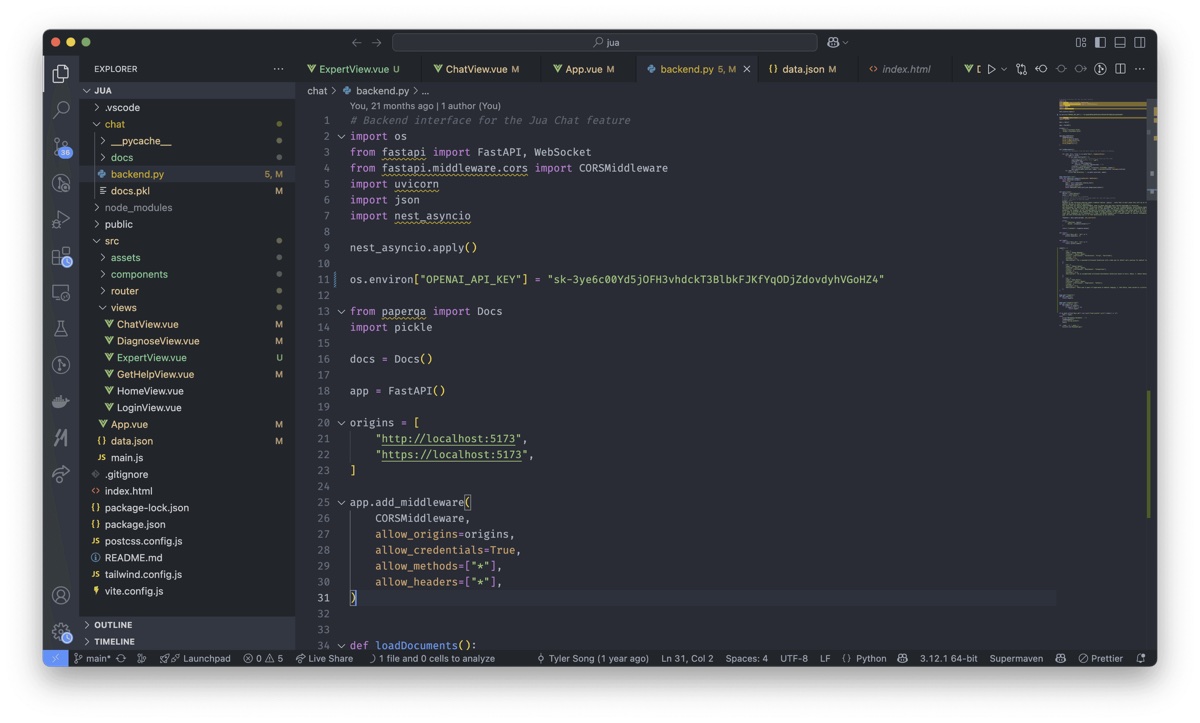This screenshot has width=1200, height=723.
Task: Click the main* branch in status bar
Action: point(92,658)
